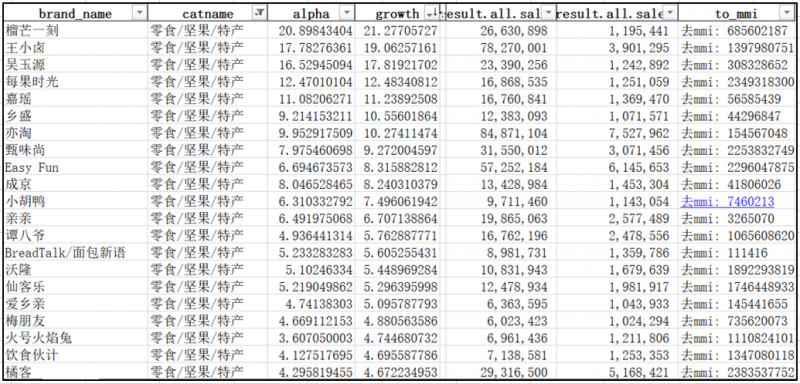Select the cell 去mmi: 685602187
Screen dimensions: 800x384
pyautogui.click(x=735, y=31)
